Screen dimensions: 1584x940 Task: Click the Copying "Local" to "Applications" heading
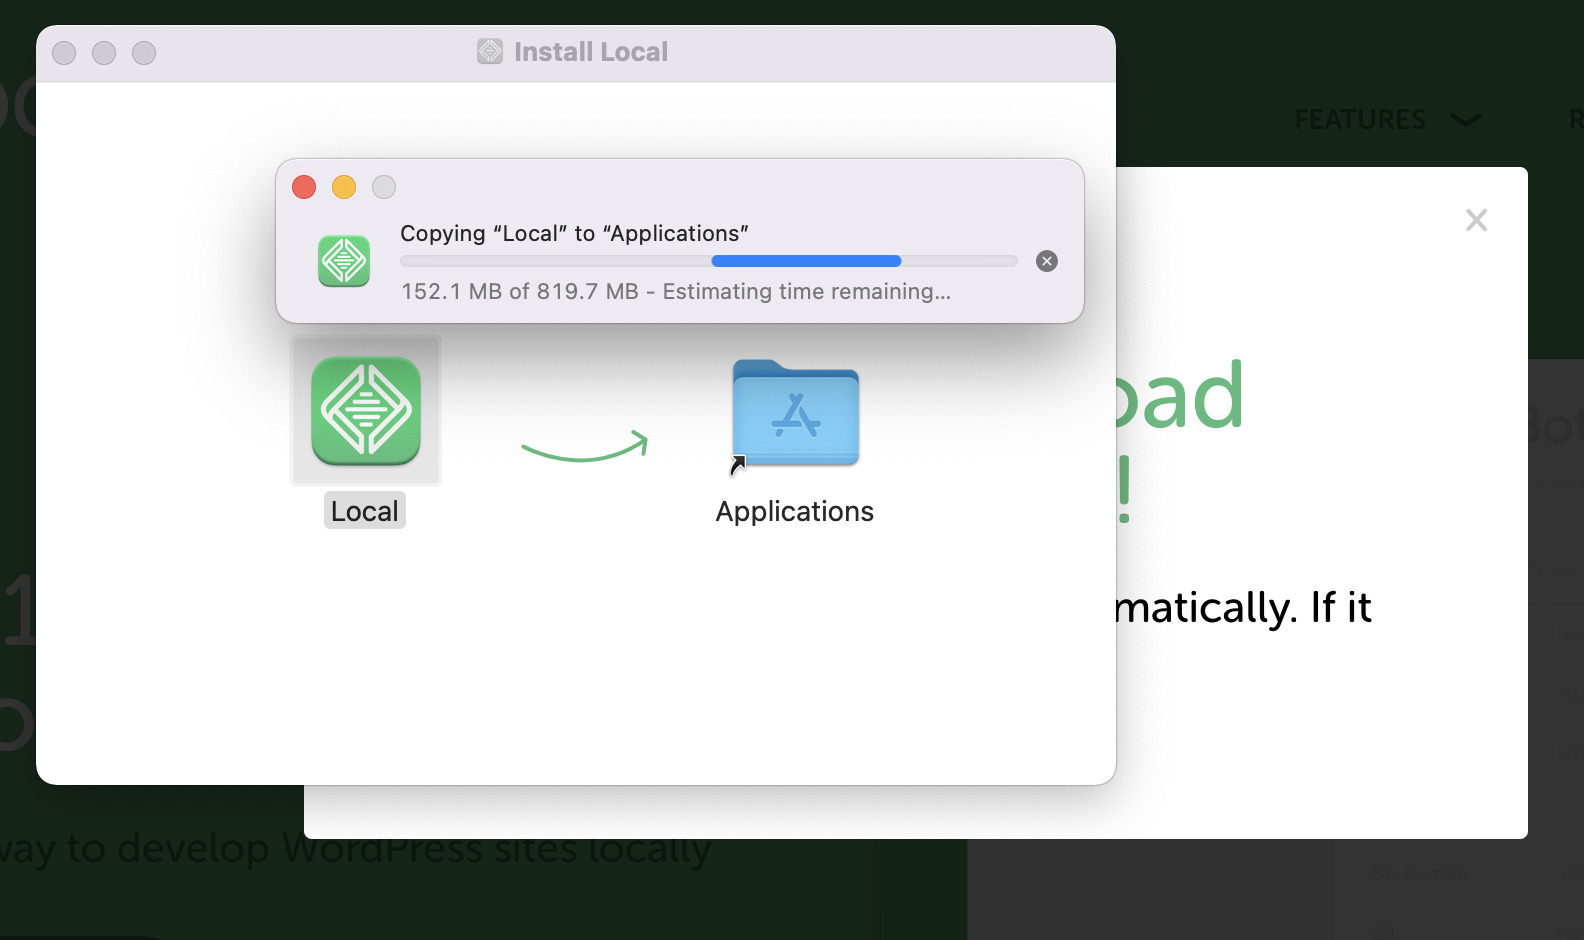point(574,233)
